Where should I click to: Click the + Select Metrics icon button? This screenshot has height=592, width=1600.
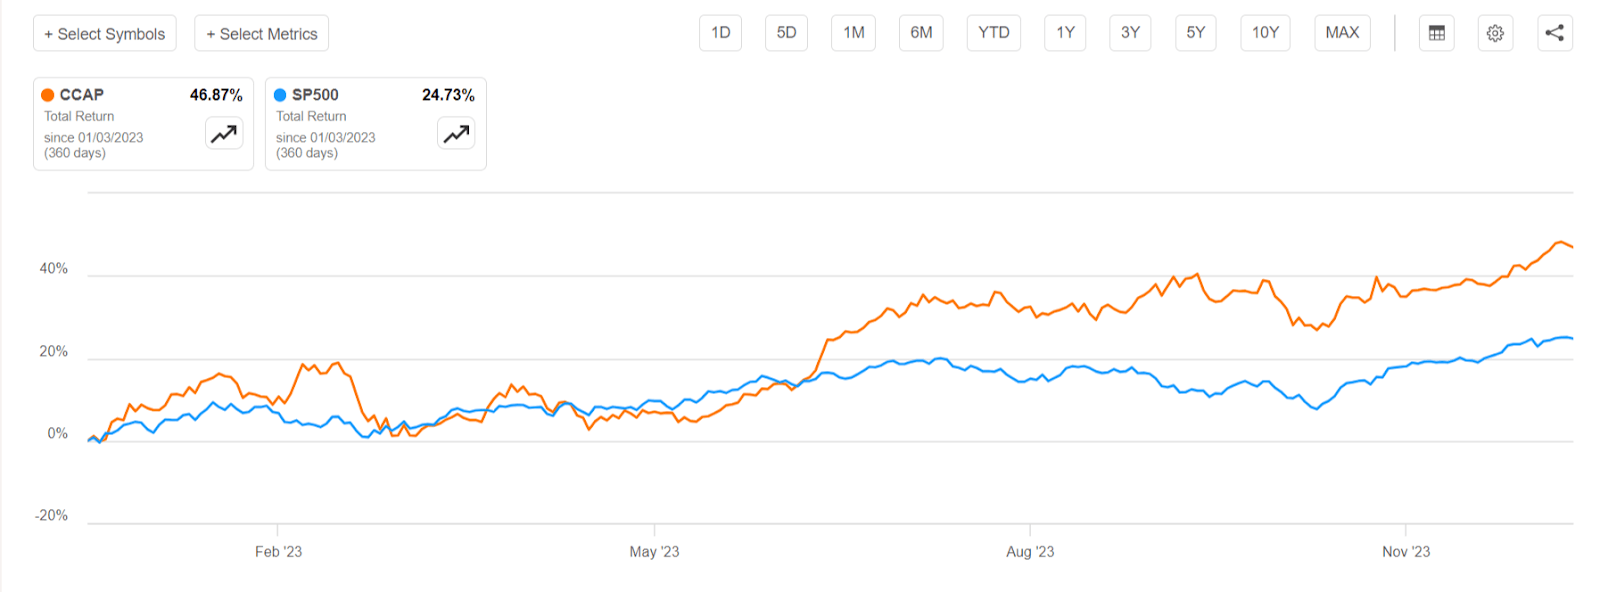261,32
